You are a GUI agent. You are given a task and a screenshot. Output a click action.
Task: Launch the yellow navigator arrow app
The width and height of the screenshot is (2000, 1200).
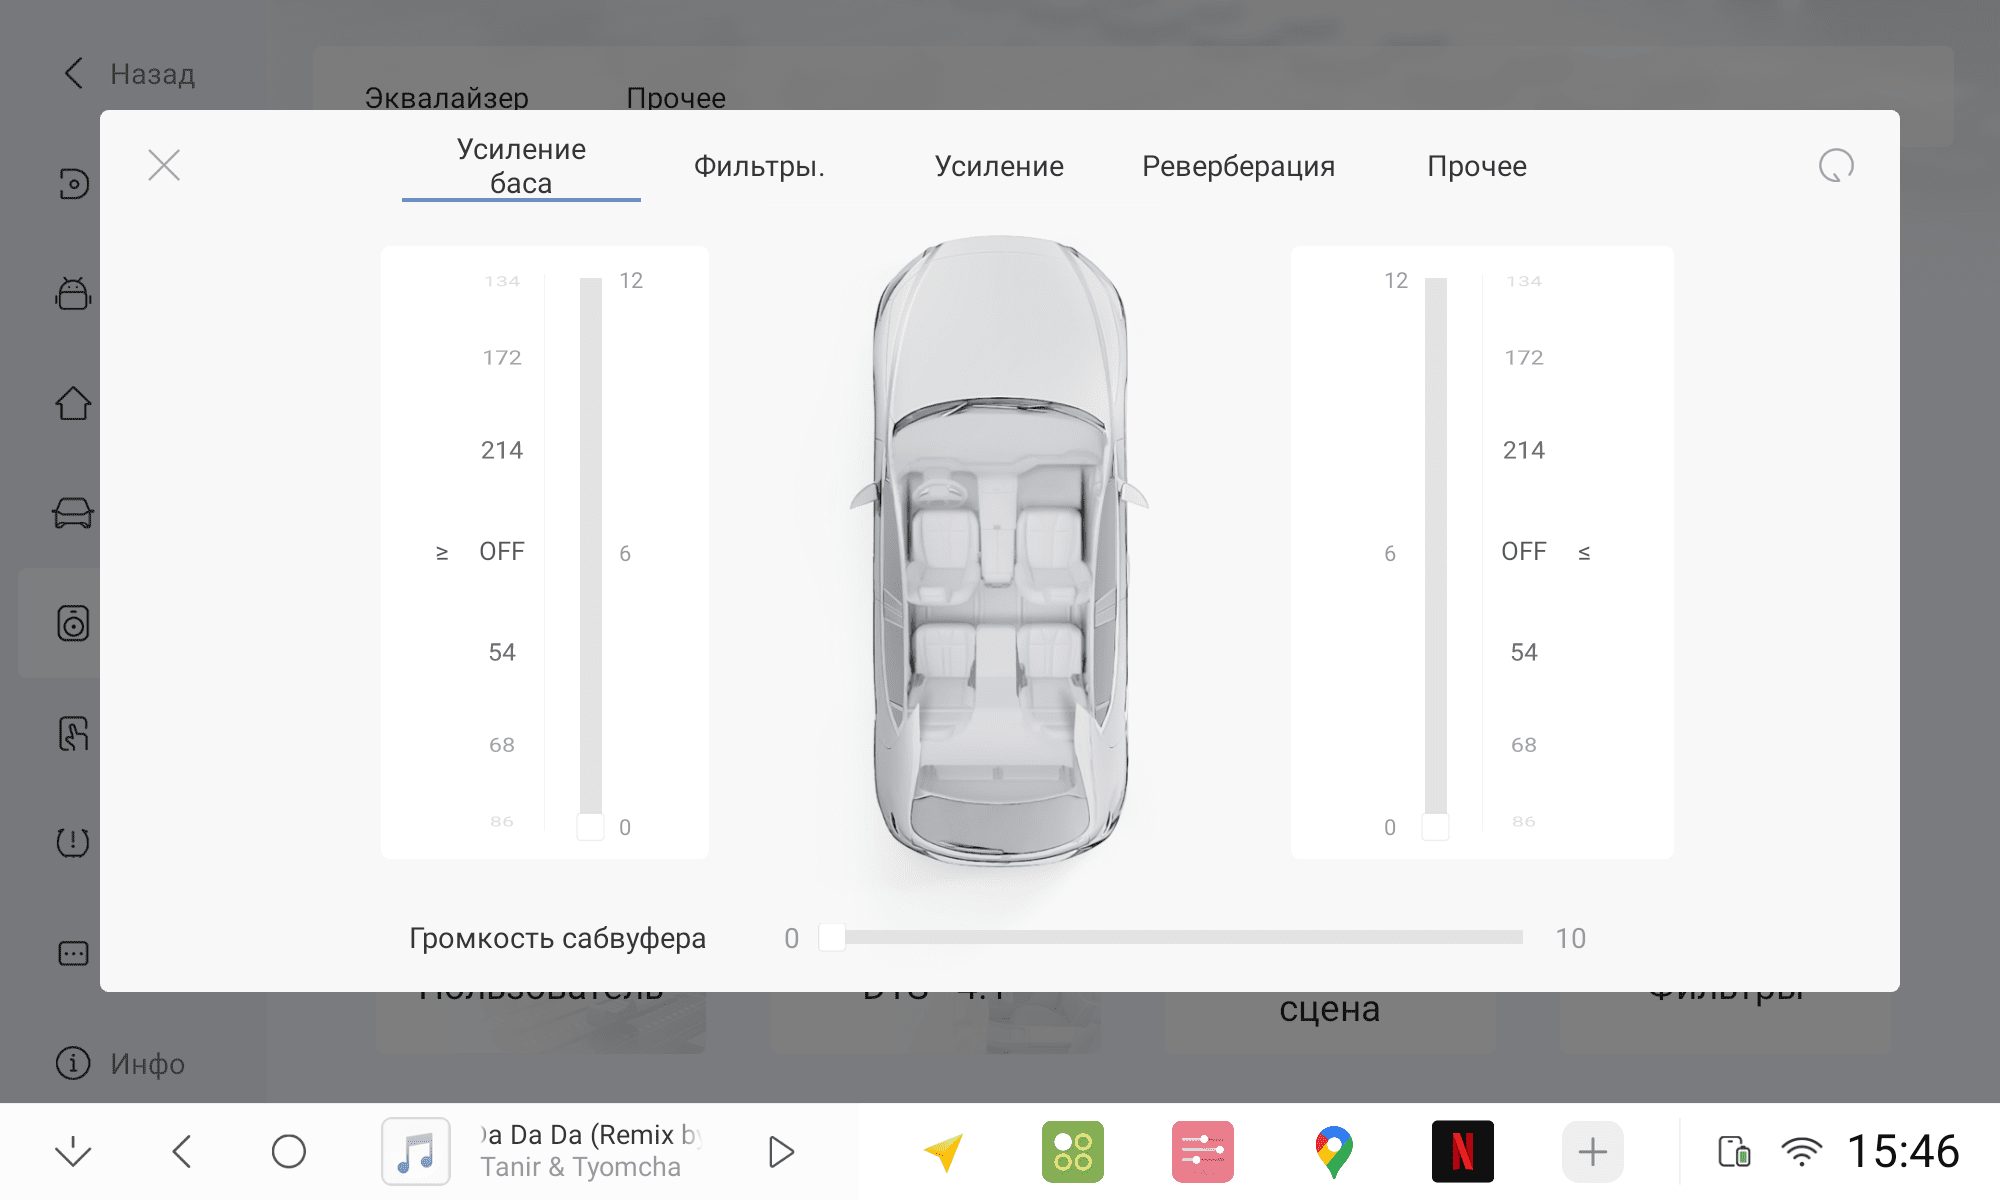(943, 1151)
